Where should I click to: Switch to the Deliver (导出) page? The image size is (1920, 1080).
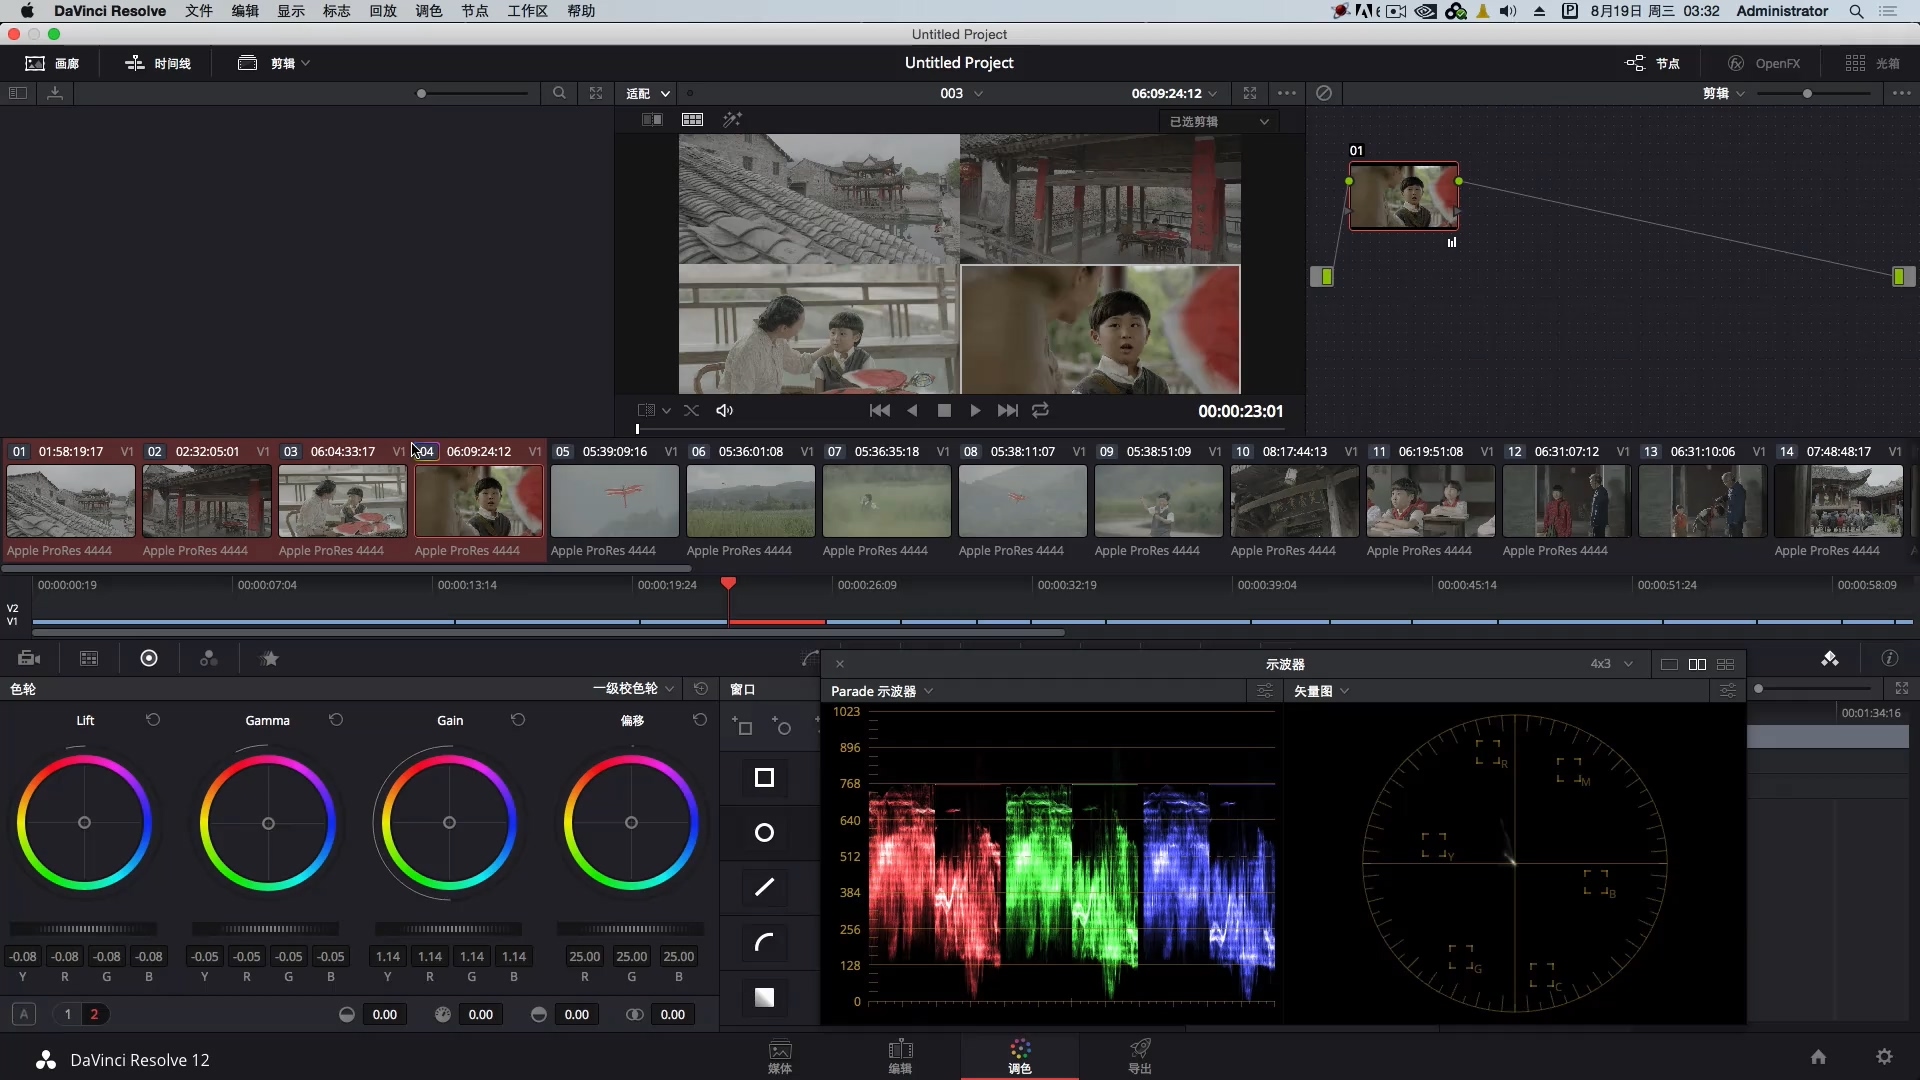tap(1140, 1057)
